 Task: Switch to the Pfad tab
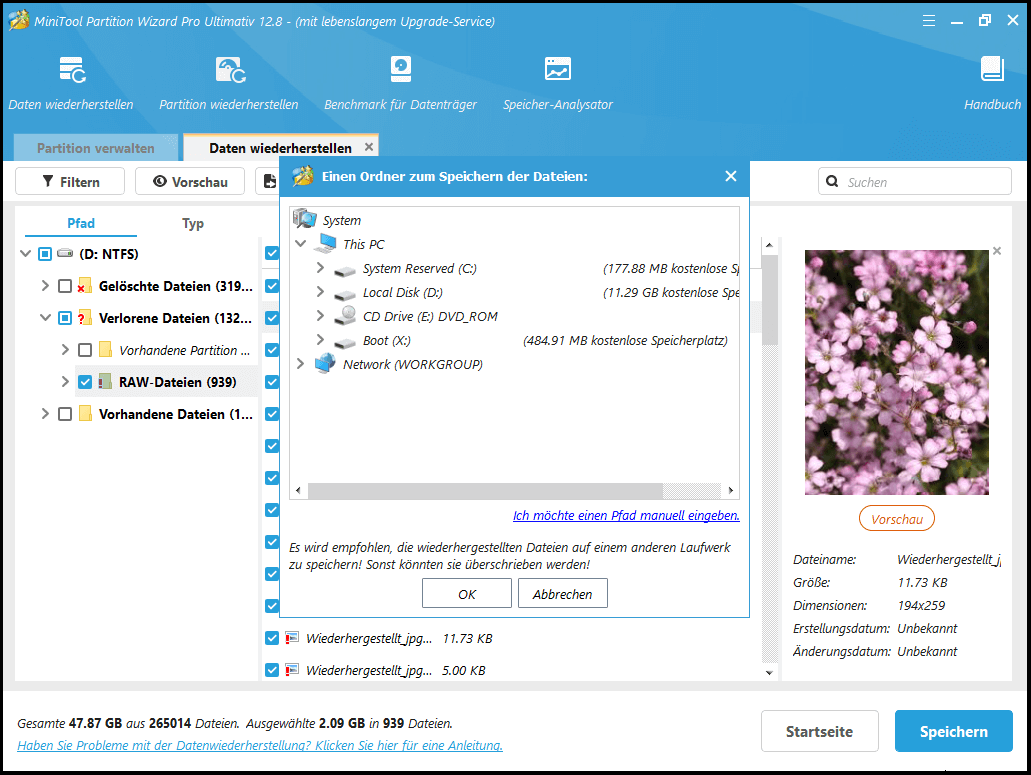tap(81, 223)
